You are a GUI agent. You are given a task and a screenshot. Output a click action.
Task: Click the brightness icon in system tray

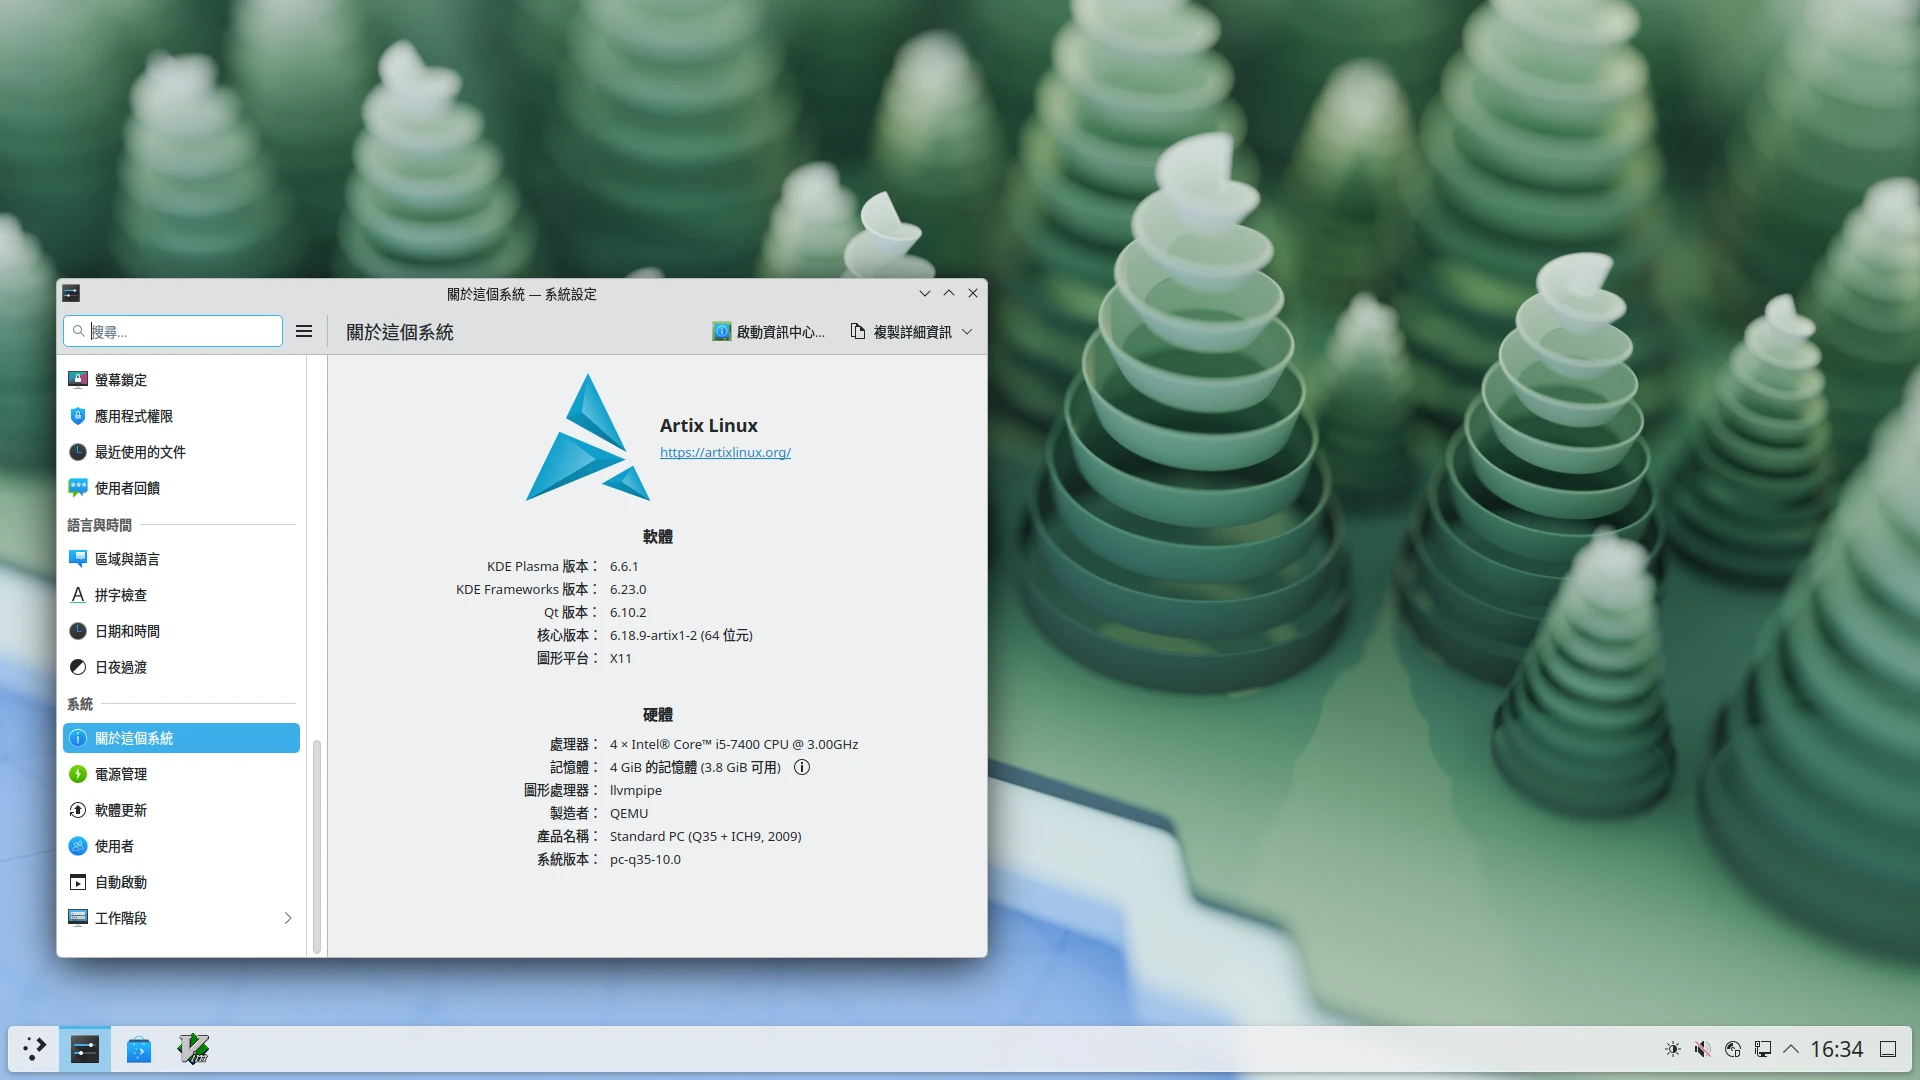[1672, 1049]
